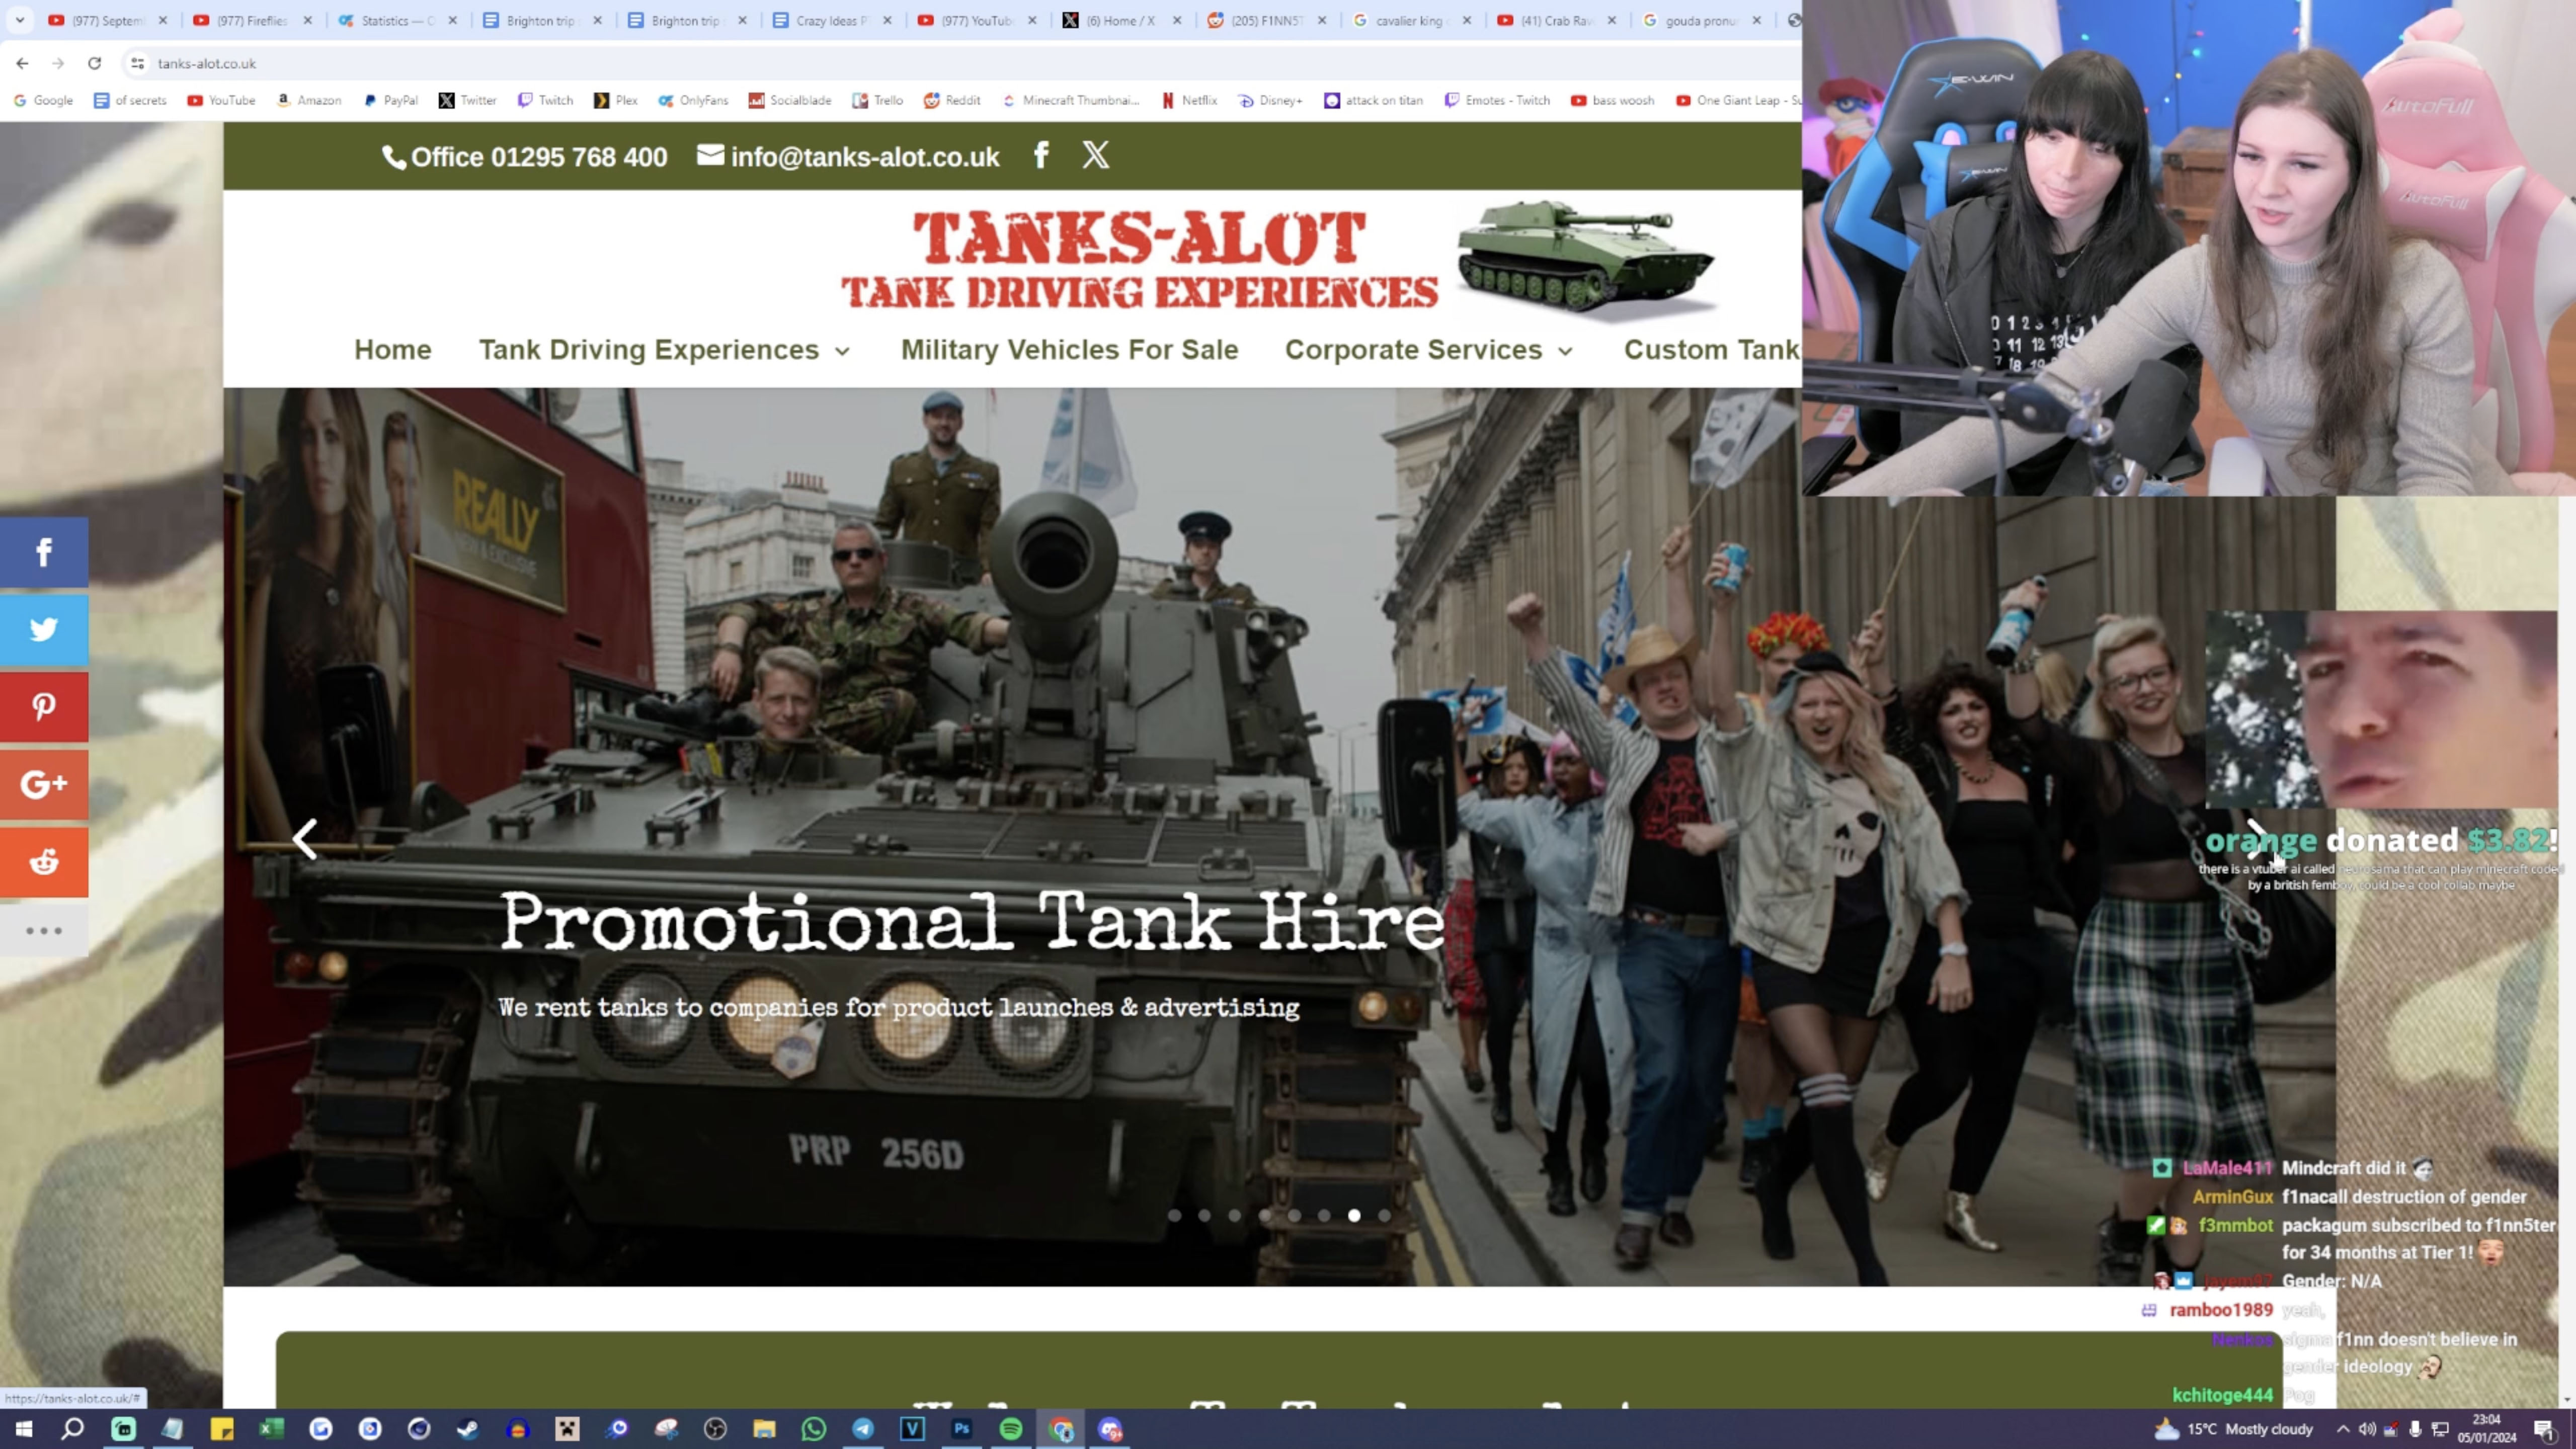Open Sticky Notes from the taskbar
The width and height of the screenshot is (2576, 1449).
click(x=222, y=1429)
